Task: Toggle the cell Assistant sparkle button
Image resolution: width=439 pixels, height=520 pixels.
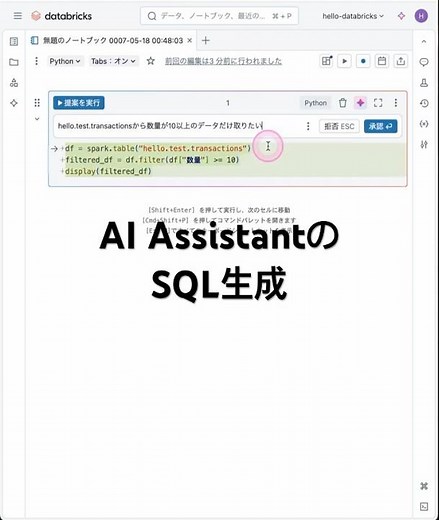Action: [x=360, y=103]
